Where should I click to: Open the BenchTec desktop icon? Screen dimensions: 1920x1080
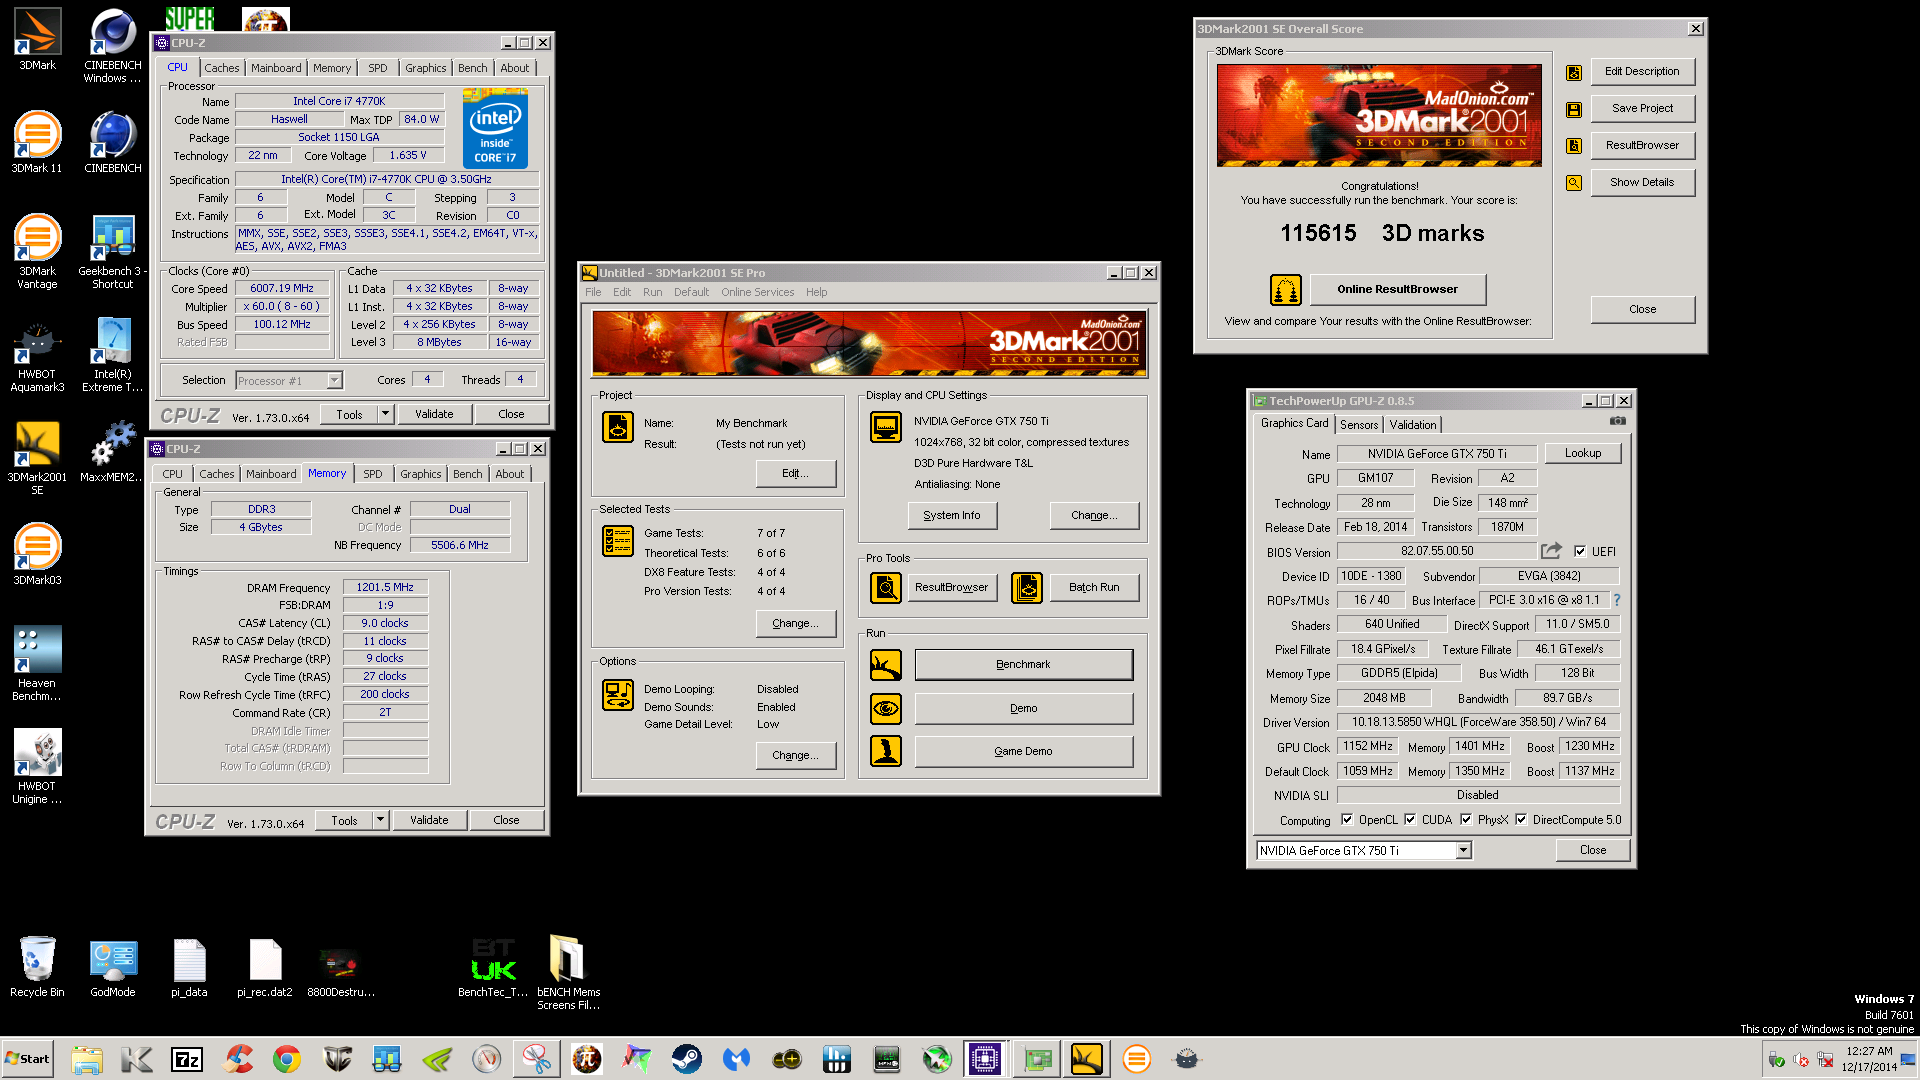click(x=493, y=968)
